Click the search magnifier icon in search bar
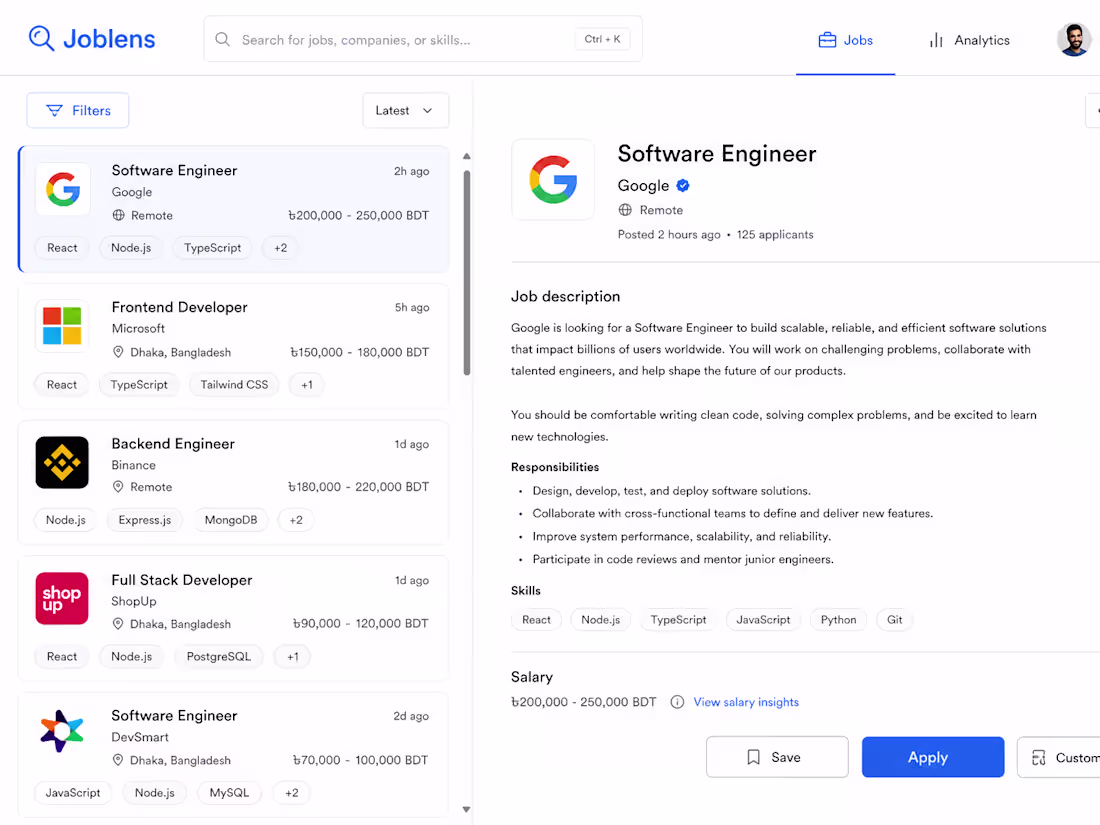The image size is (1100, 825). pos(222,39)
